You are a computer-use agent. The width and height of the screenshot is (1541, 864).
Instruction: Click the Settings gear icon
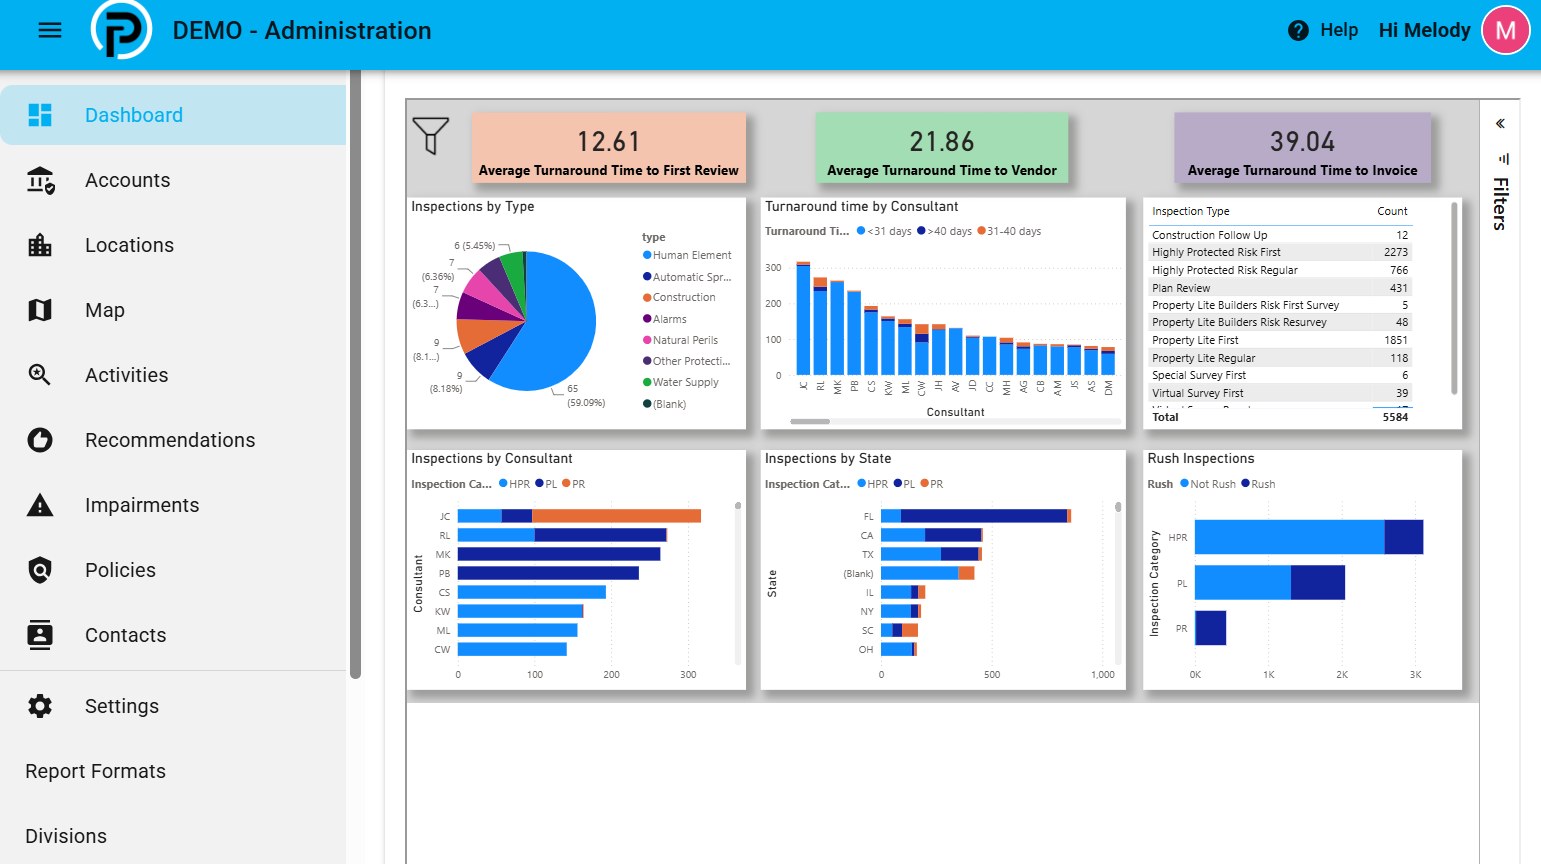(40, 706)
